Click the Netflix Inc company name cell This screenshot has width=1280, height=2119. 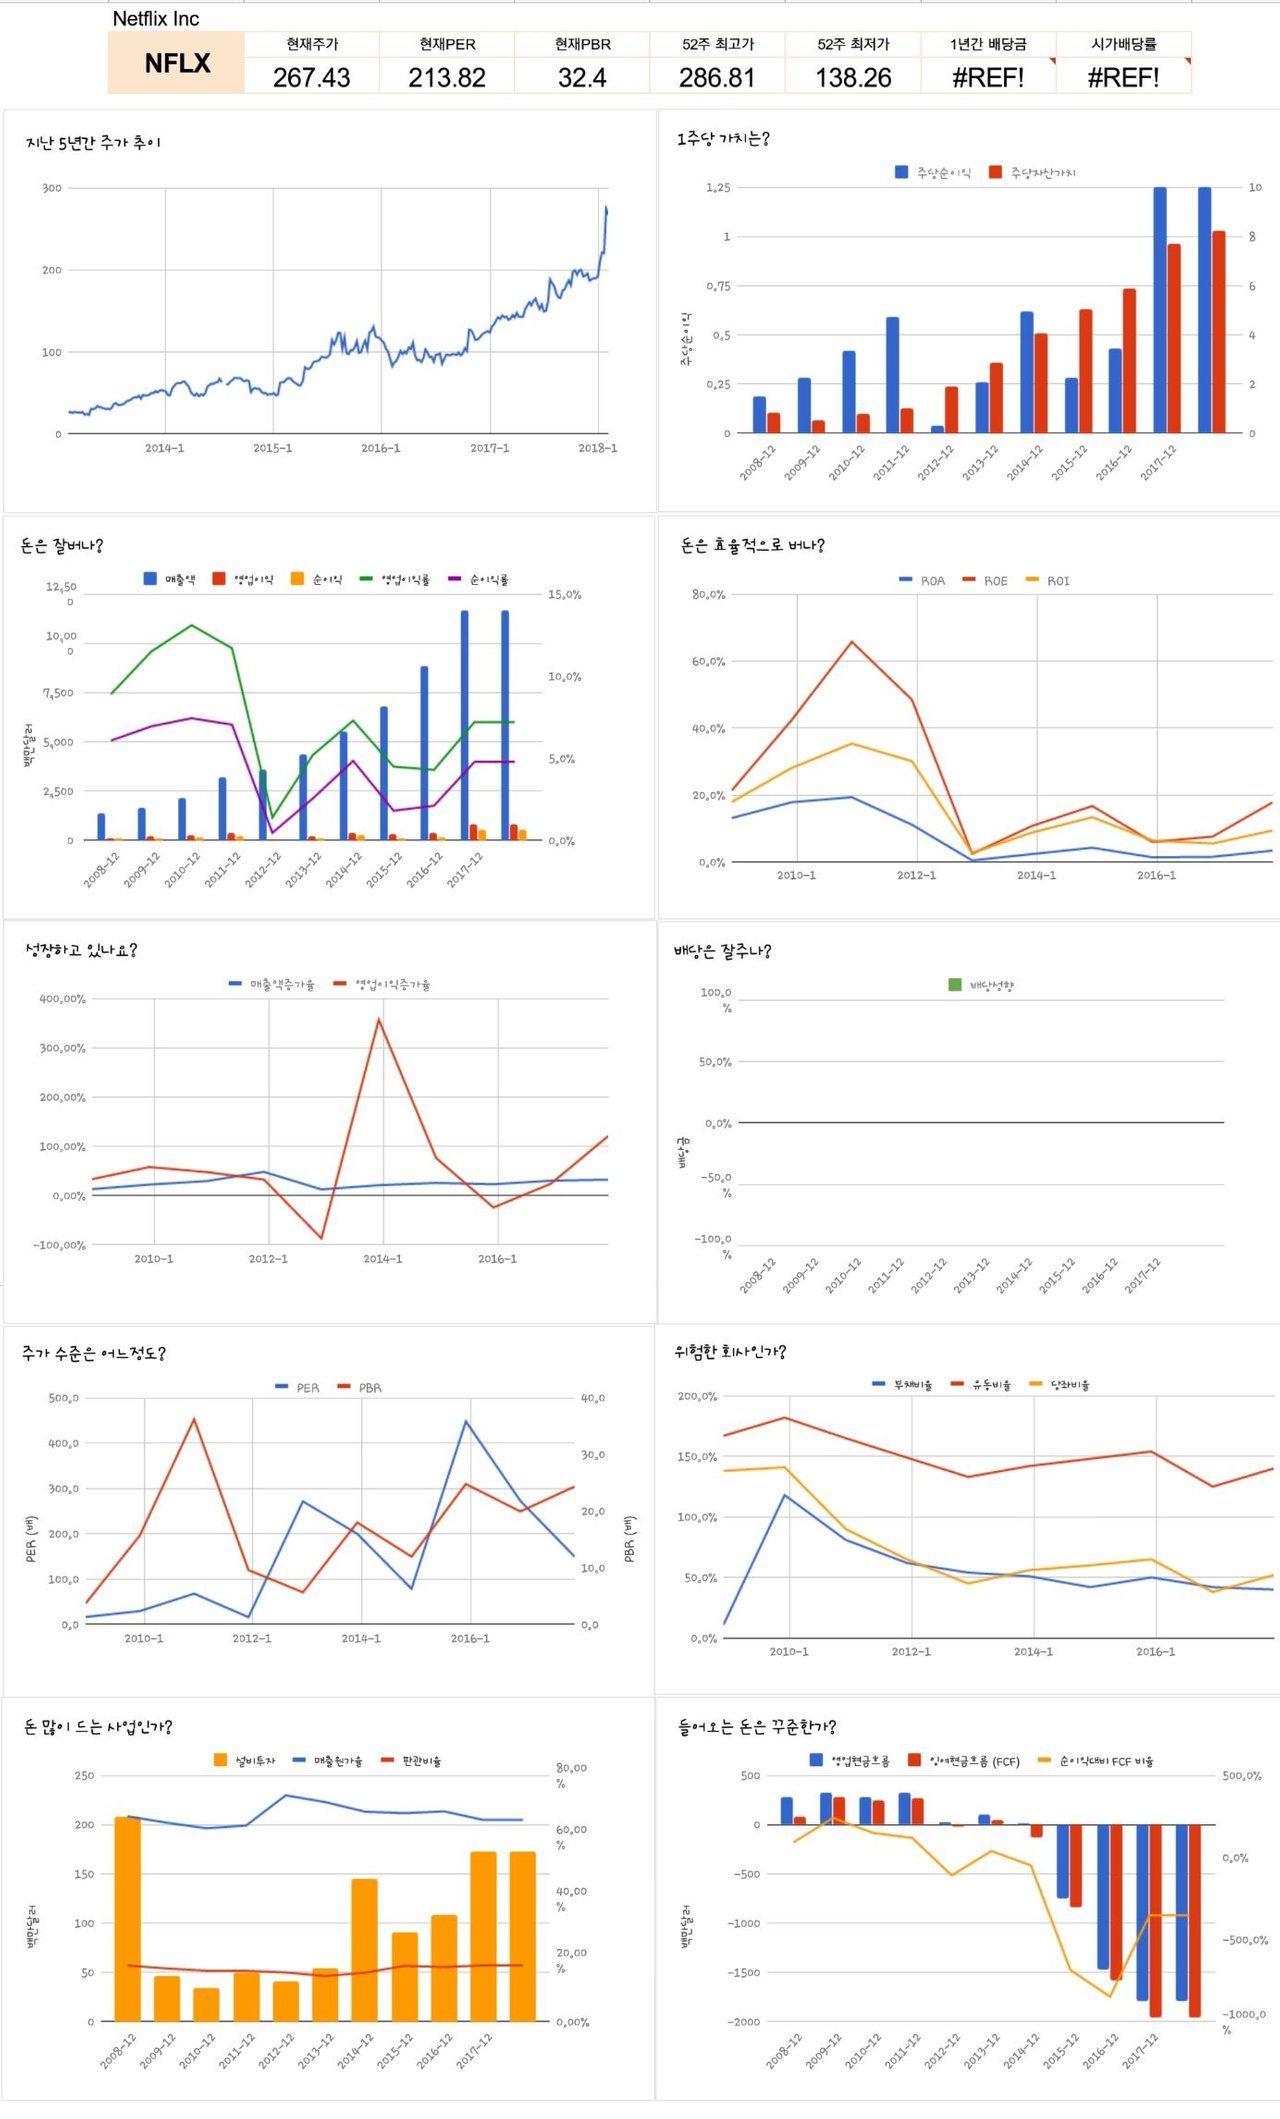156,19
